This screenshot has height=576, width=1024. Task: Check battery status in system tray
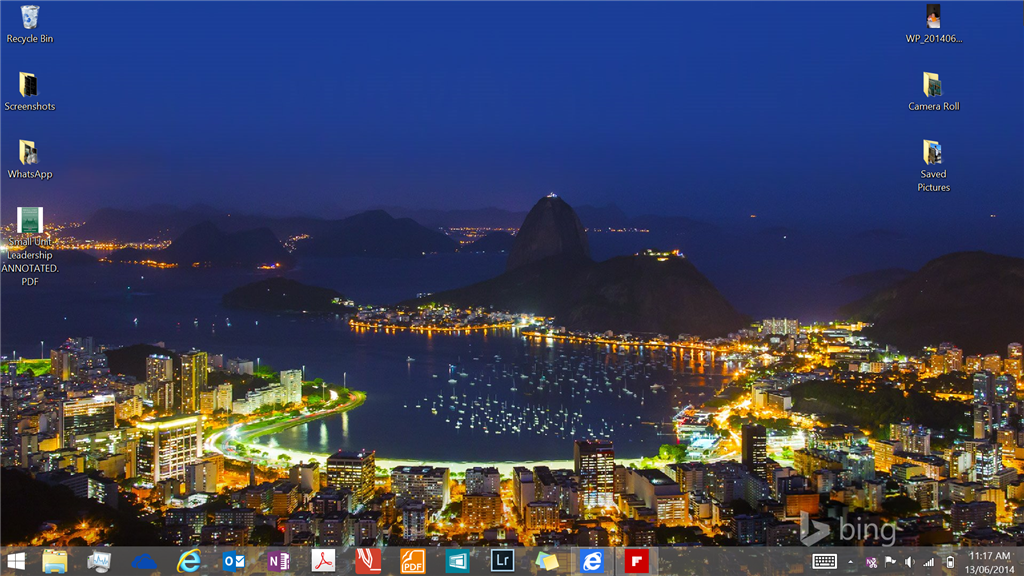(951, 561)
